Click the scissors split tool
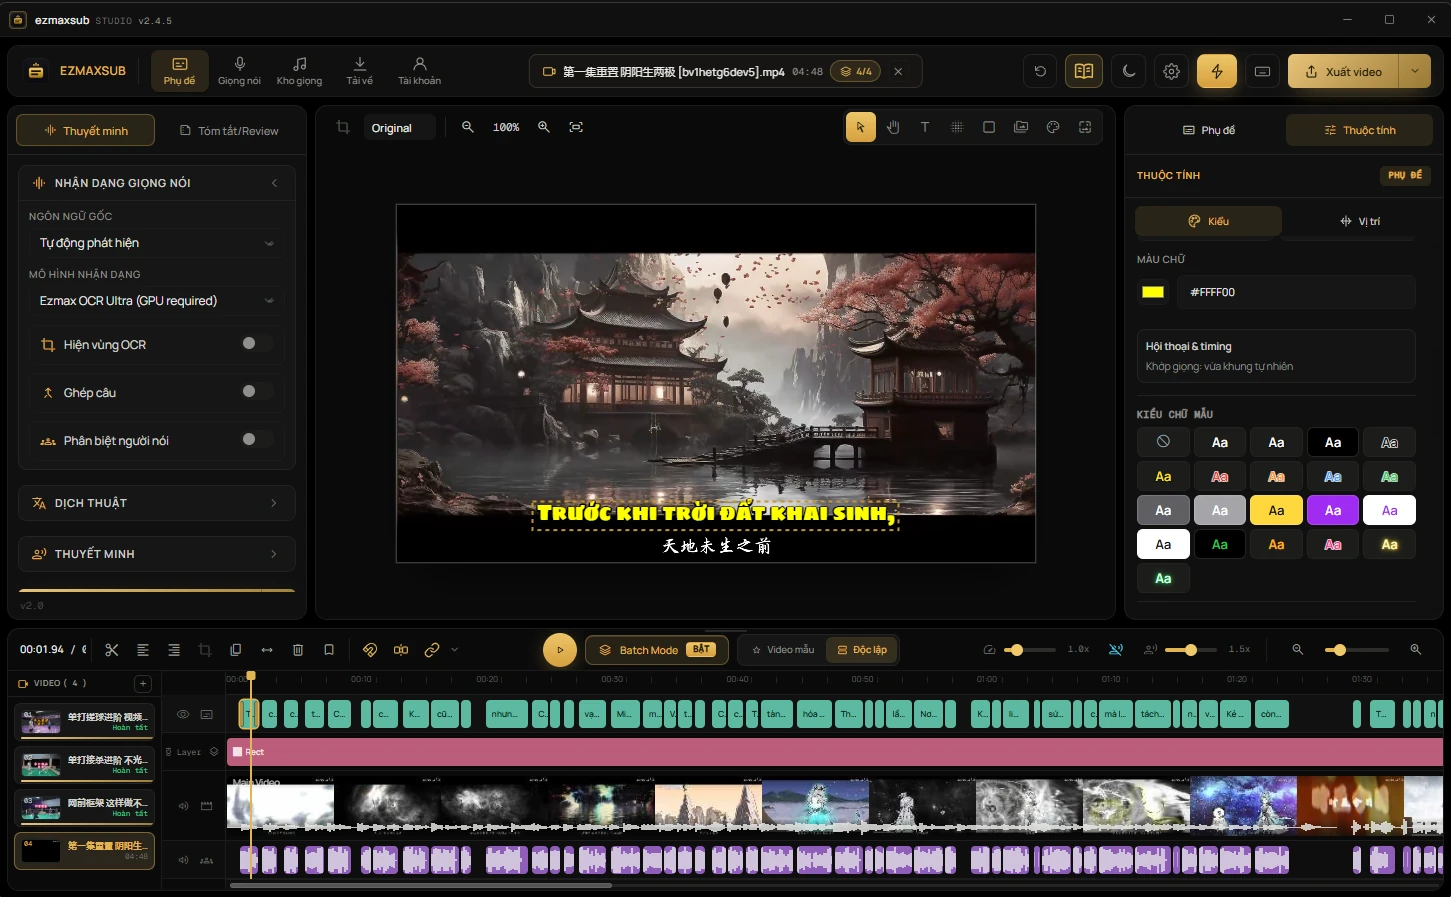 point(112,650)
